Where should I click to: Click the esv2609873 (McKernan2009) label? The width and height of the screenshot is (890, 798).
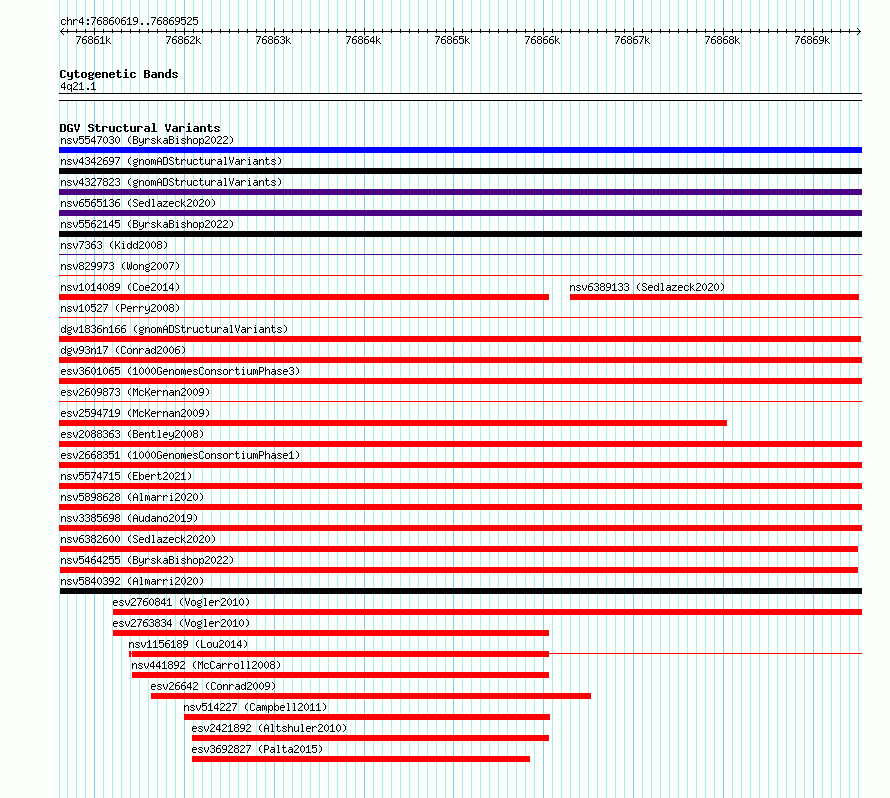[135, 392]
